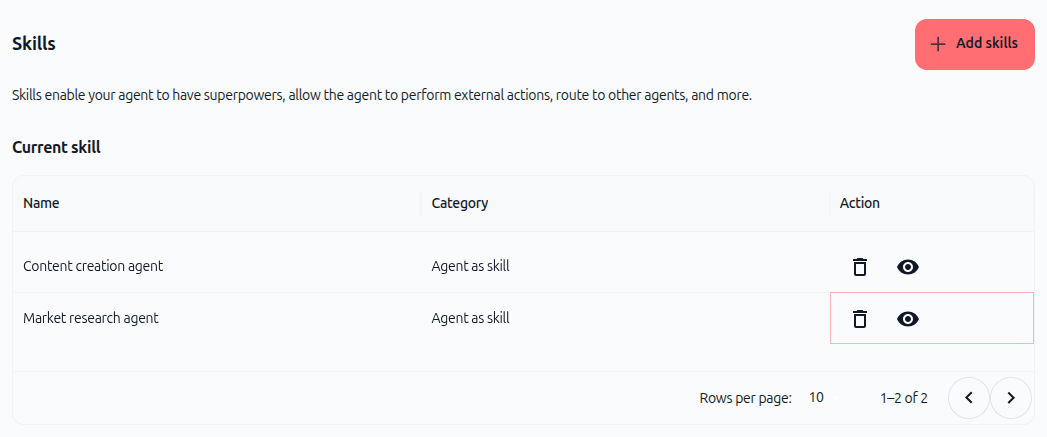Click the Current skill subheading

coord(56,148)
